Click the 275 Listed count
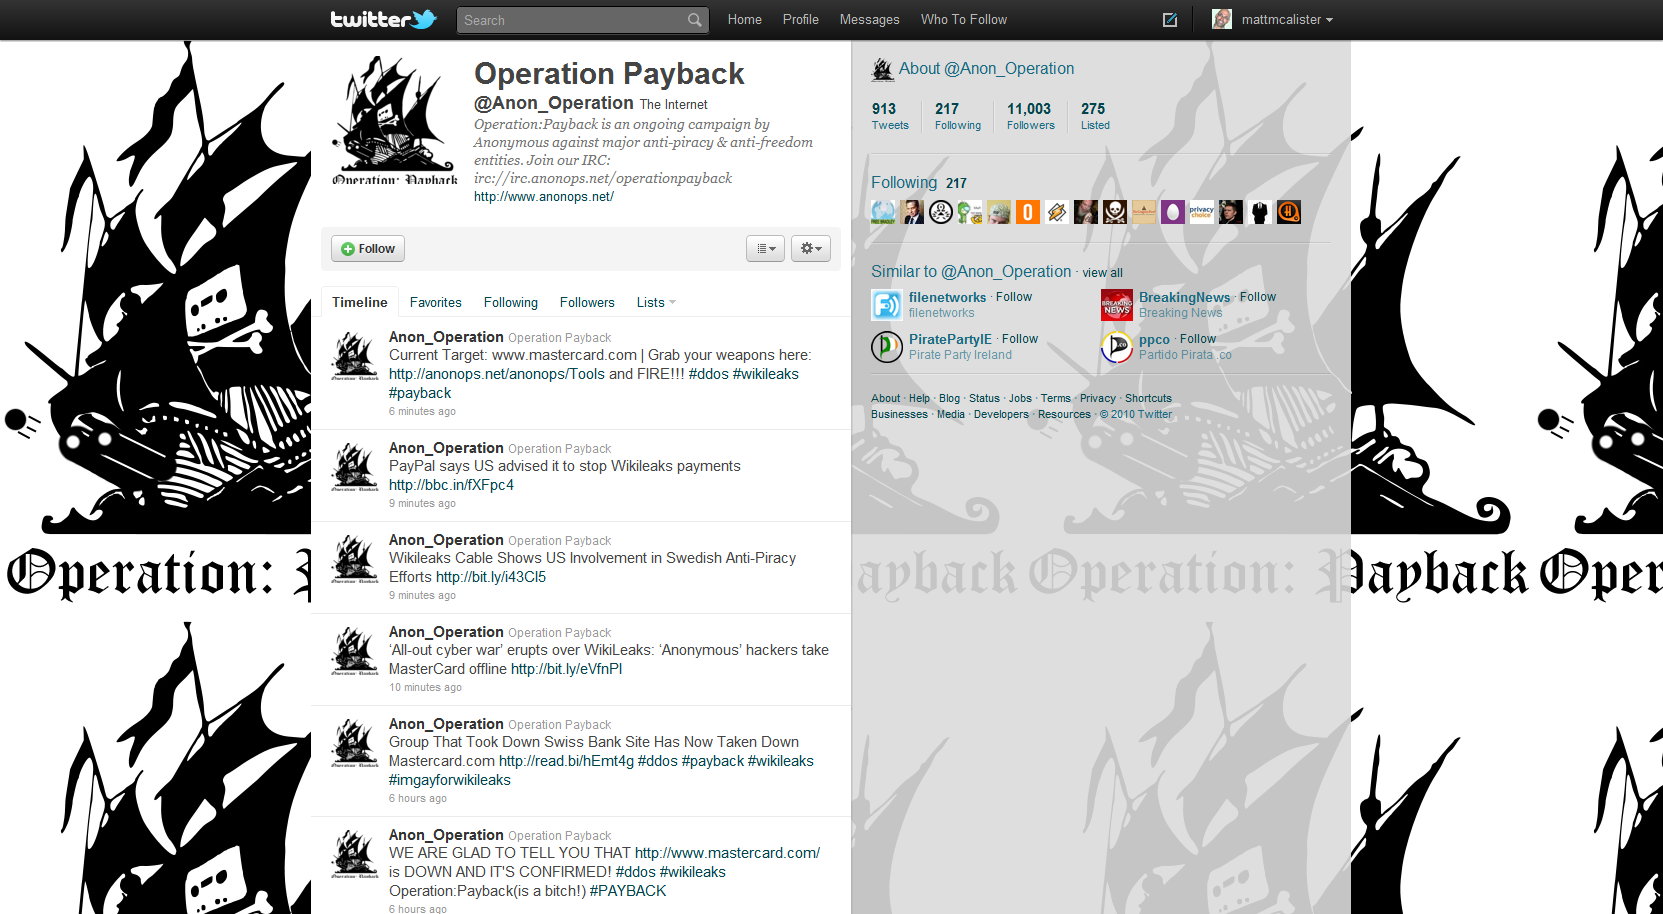 tap(1095, 116)
